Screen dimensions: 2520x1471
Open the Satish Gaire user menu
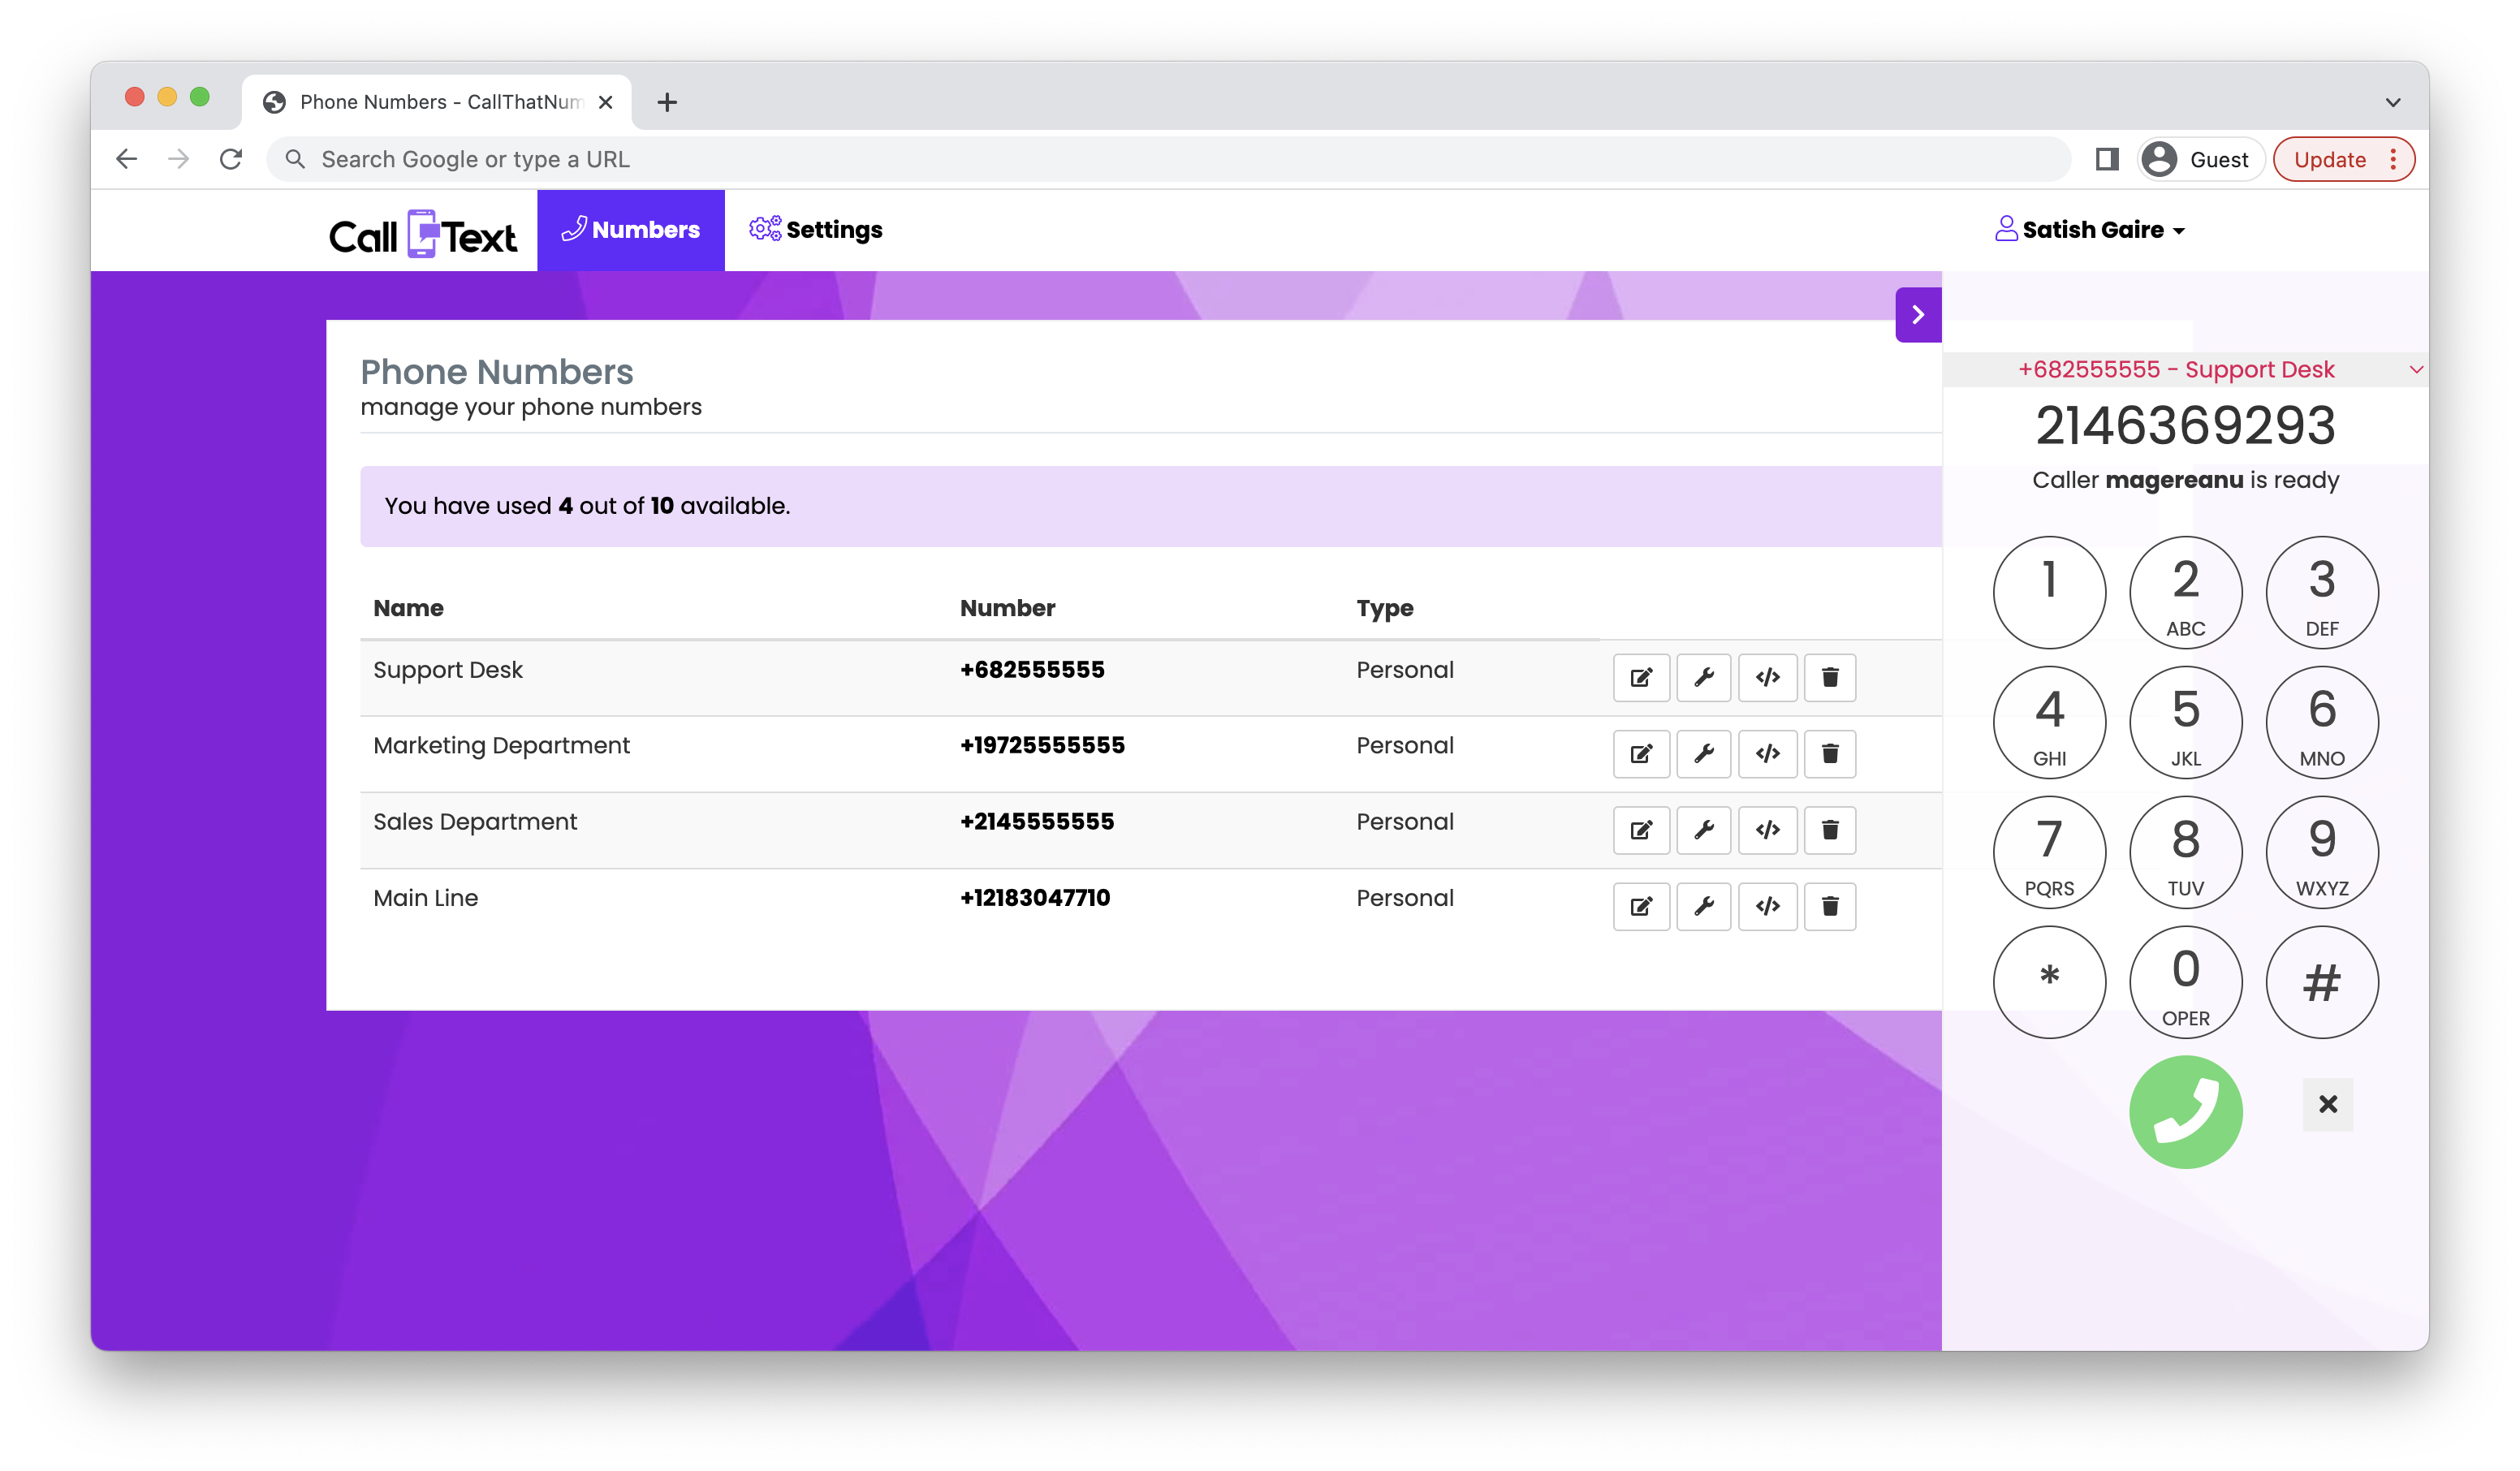pos(2090,230)
